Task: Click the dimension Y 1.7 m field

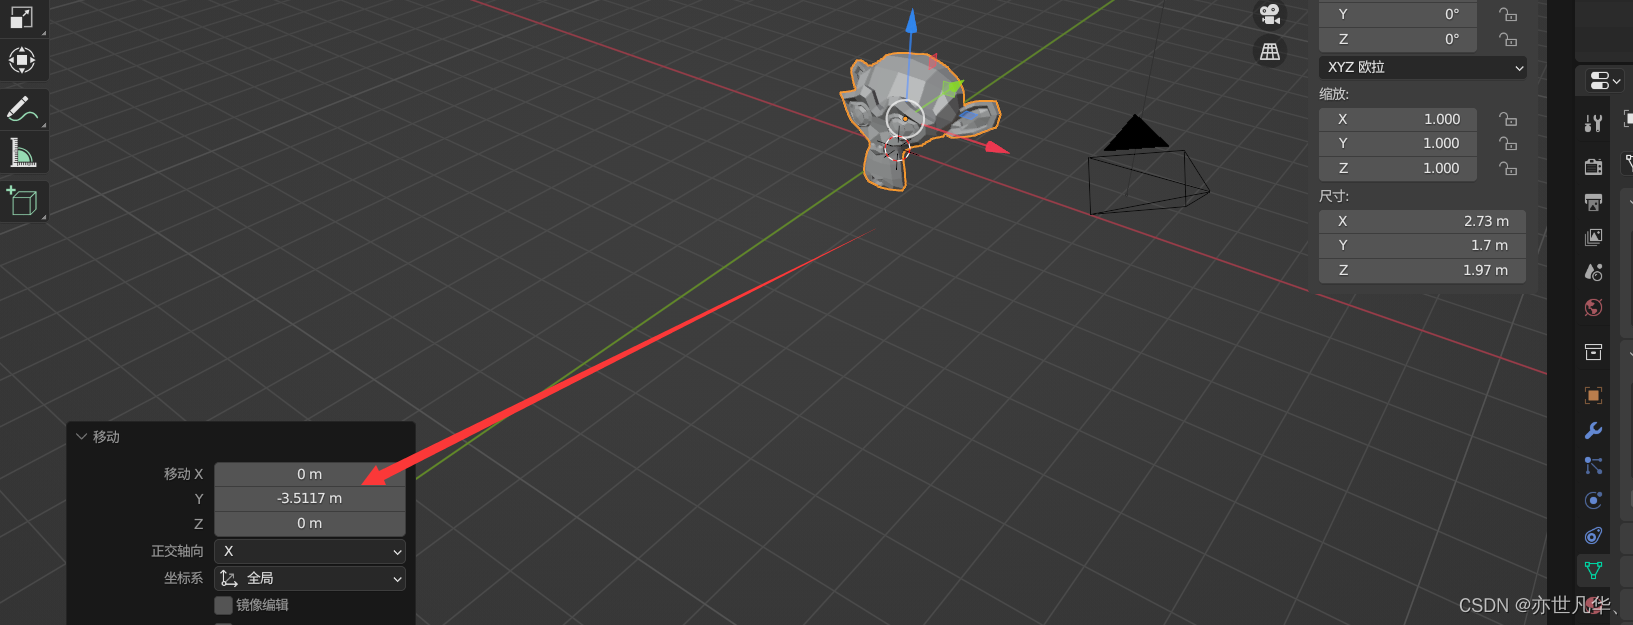Action: click(x=1422, y=245)
